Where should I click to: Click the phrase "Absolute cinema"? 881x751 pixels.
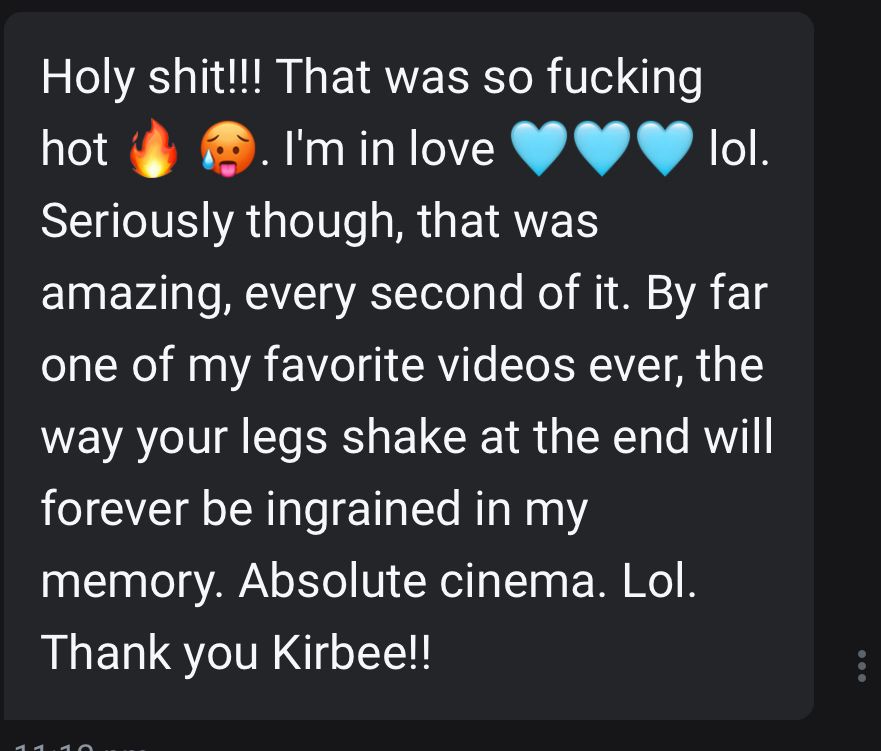pos(416,581)
